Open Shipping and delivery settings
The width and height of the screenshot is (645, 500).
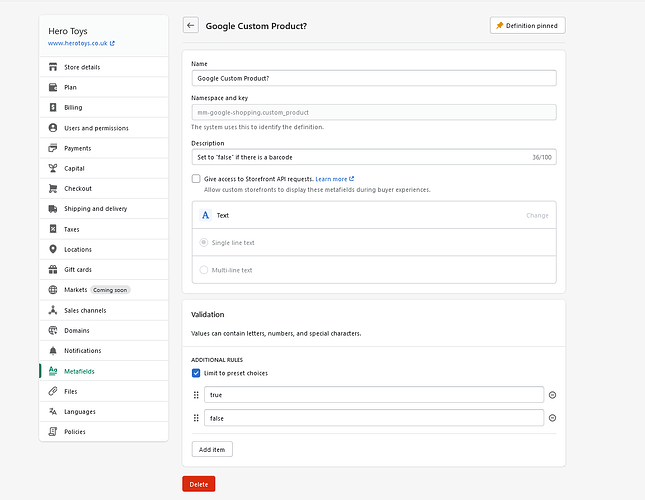95,209
